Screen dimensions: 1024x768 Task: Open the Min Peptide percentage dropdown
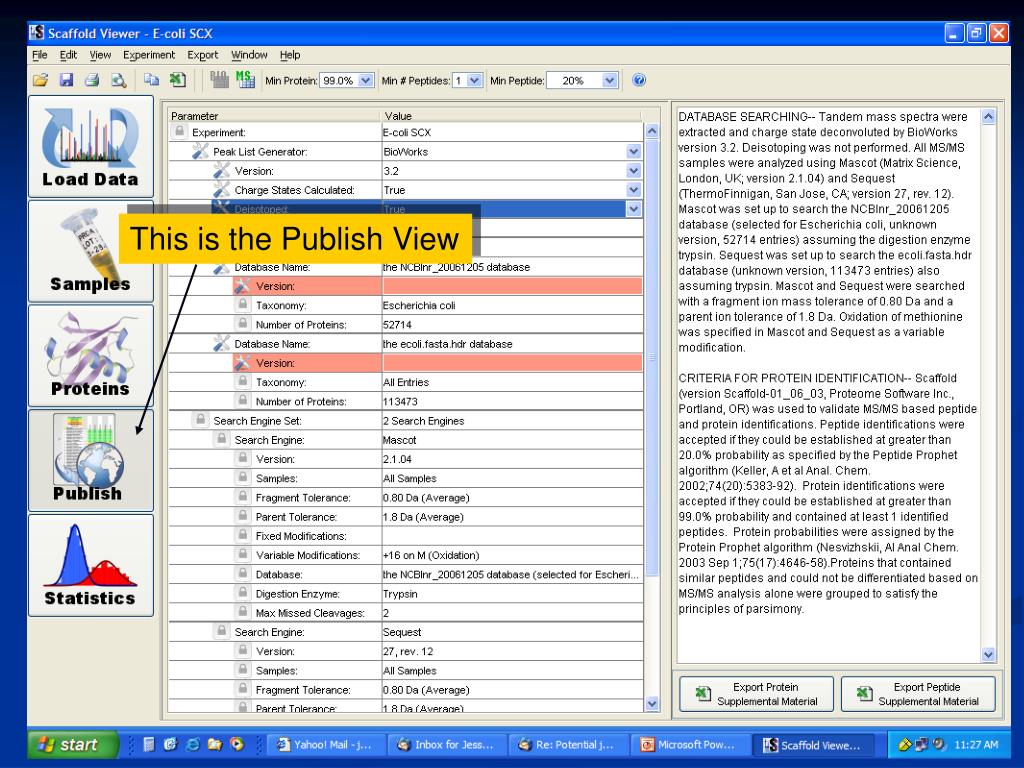click(609, 80)
